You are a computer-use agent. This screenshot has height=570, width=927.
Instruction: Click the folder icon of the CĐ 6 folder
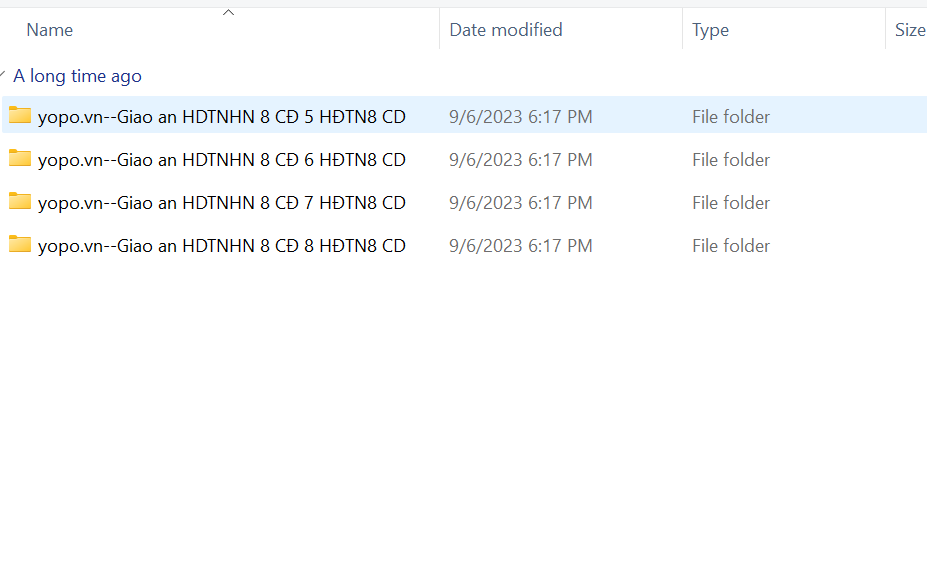(20, 159)
